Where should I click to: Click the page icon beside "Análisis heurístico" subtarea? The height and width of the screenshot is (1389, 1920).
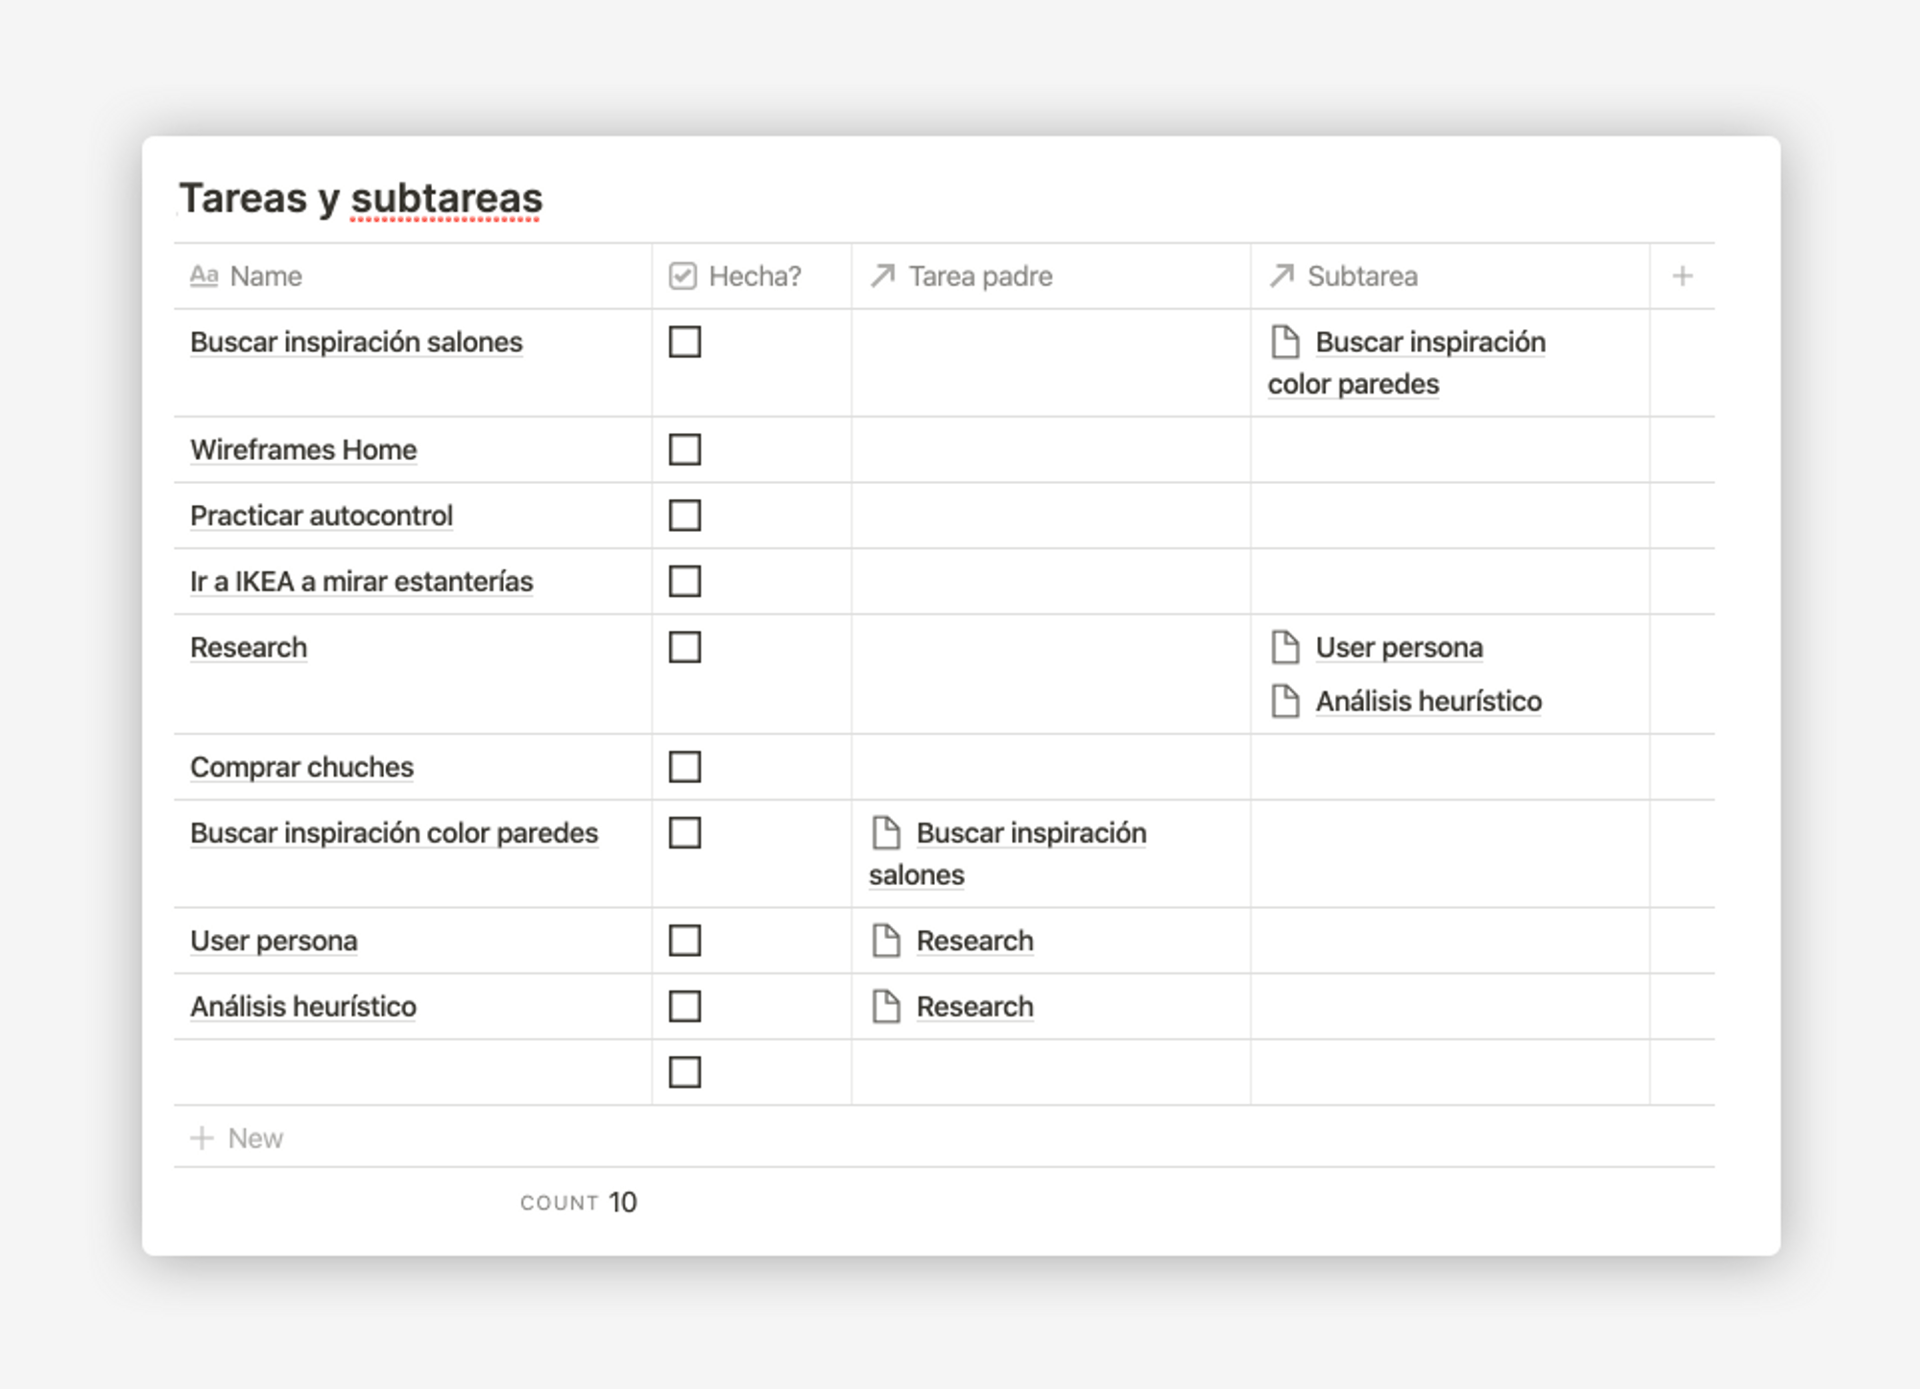(1285, 701)
